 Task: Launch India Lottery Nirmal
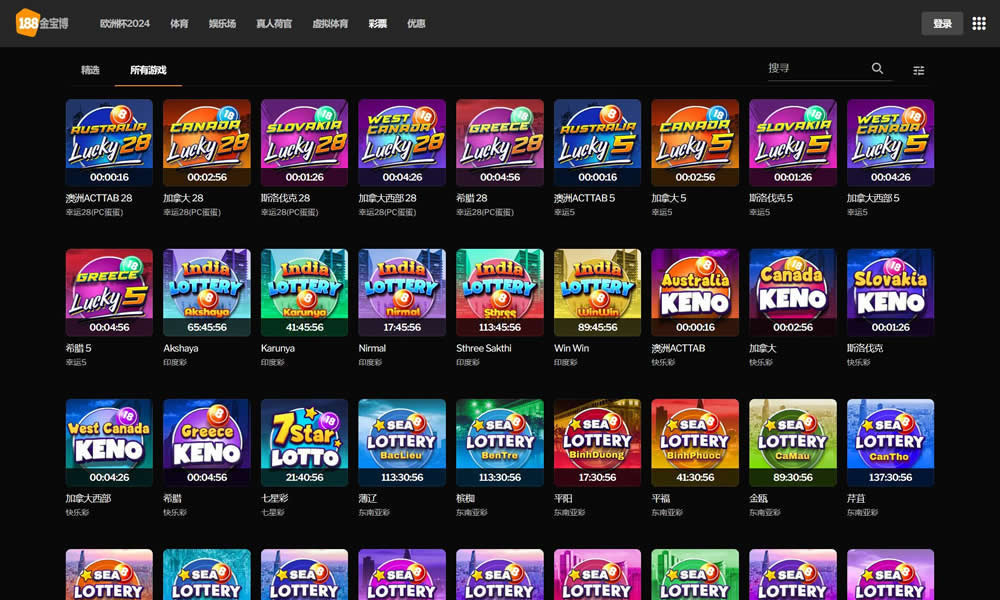pyautogui.click(x=402, y=293)
